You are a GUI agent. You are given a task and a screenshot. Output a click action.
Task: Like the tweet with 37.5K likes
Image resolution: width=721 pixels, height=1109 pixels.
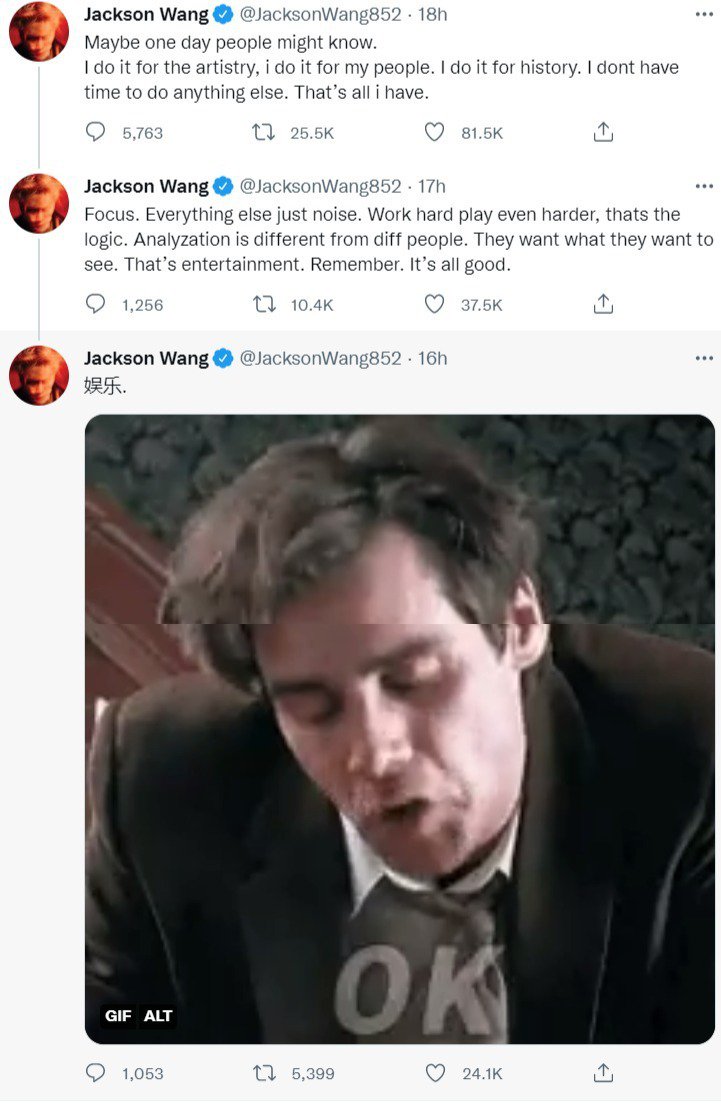[434, 304]
